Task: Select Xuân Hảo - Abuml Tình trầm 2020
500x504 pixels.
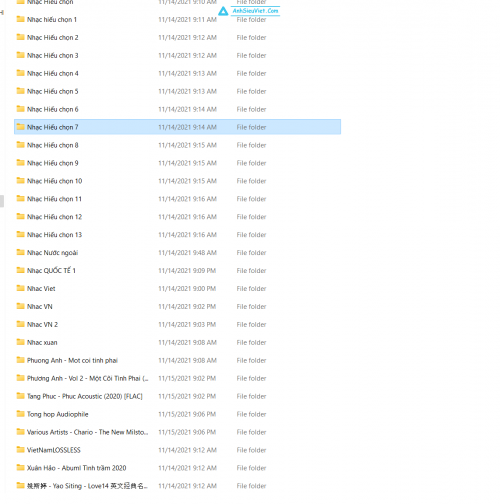Action: [x=77, y=468]
